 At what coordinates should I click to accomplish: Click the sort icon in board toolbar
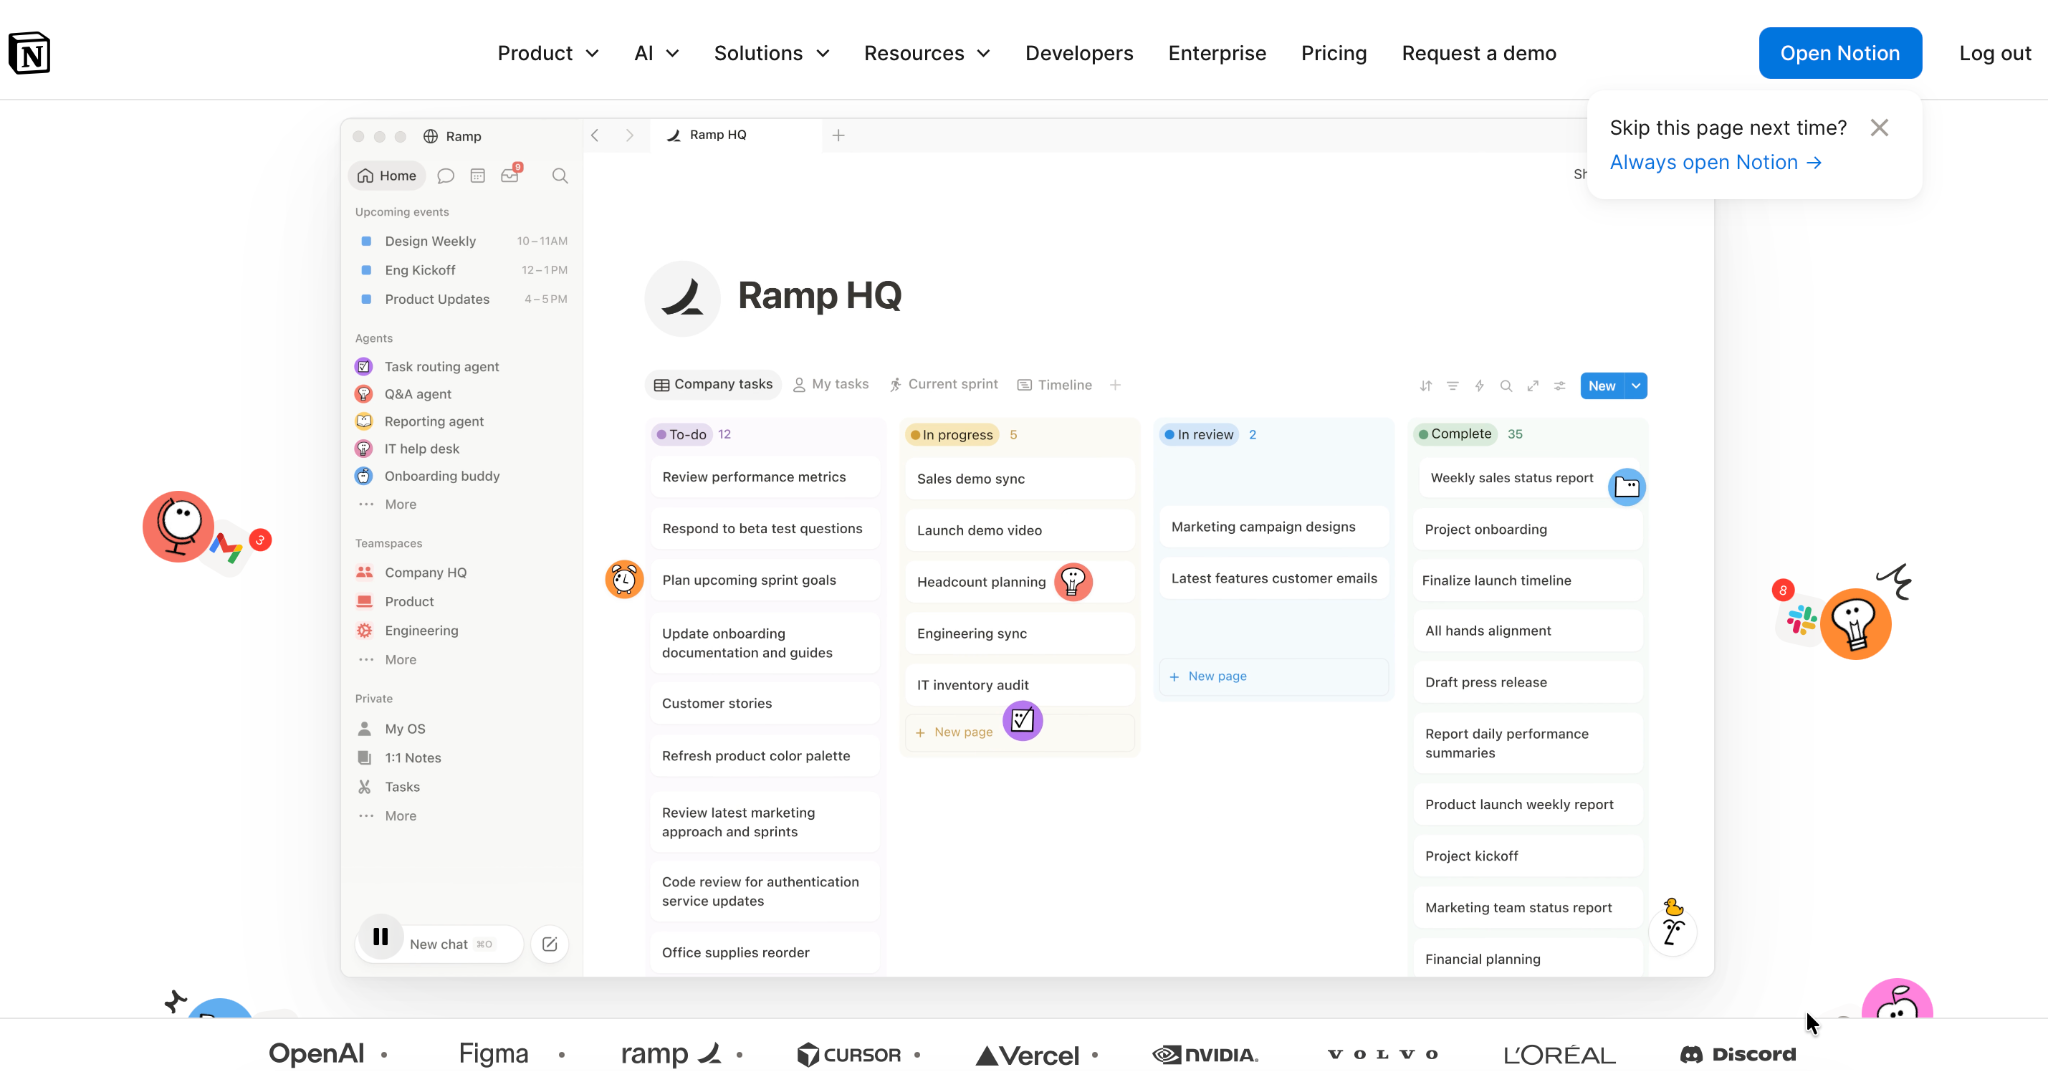coord(1426,386)
